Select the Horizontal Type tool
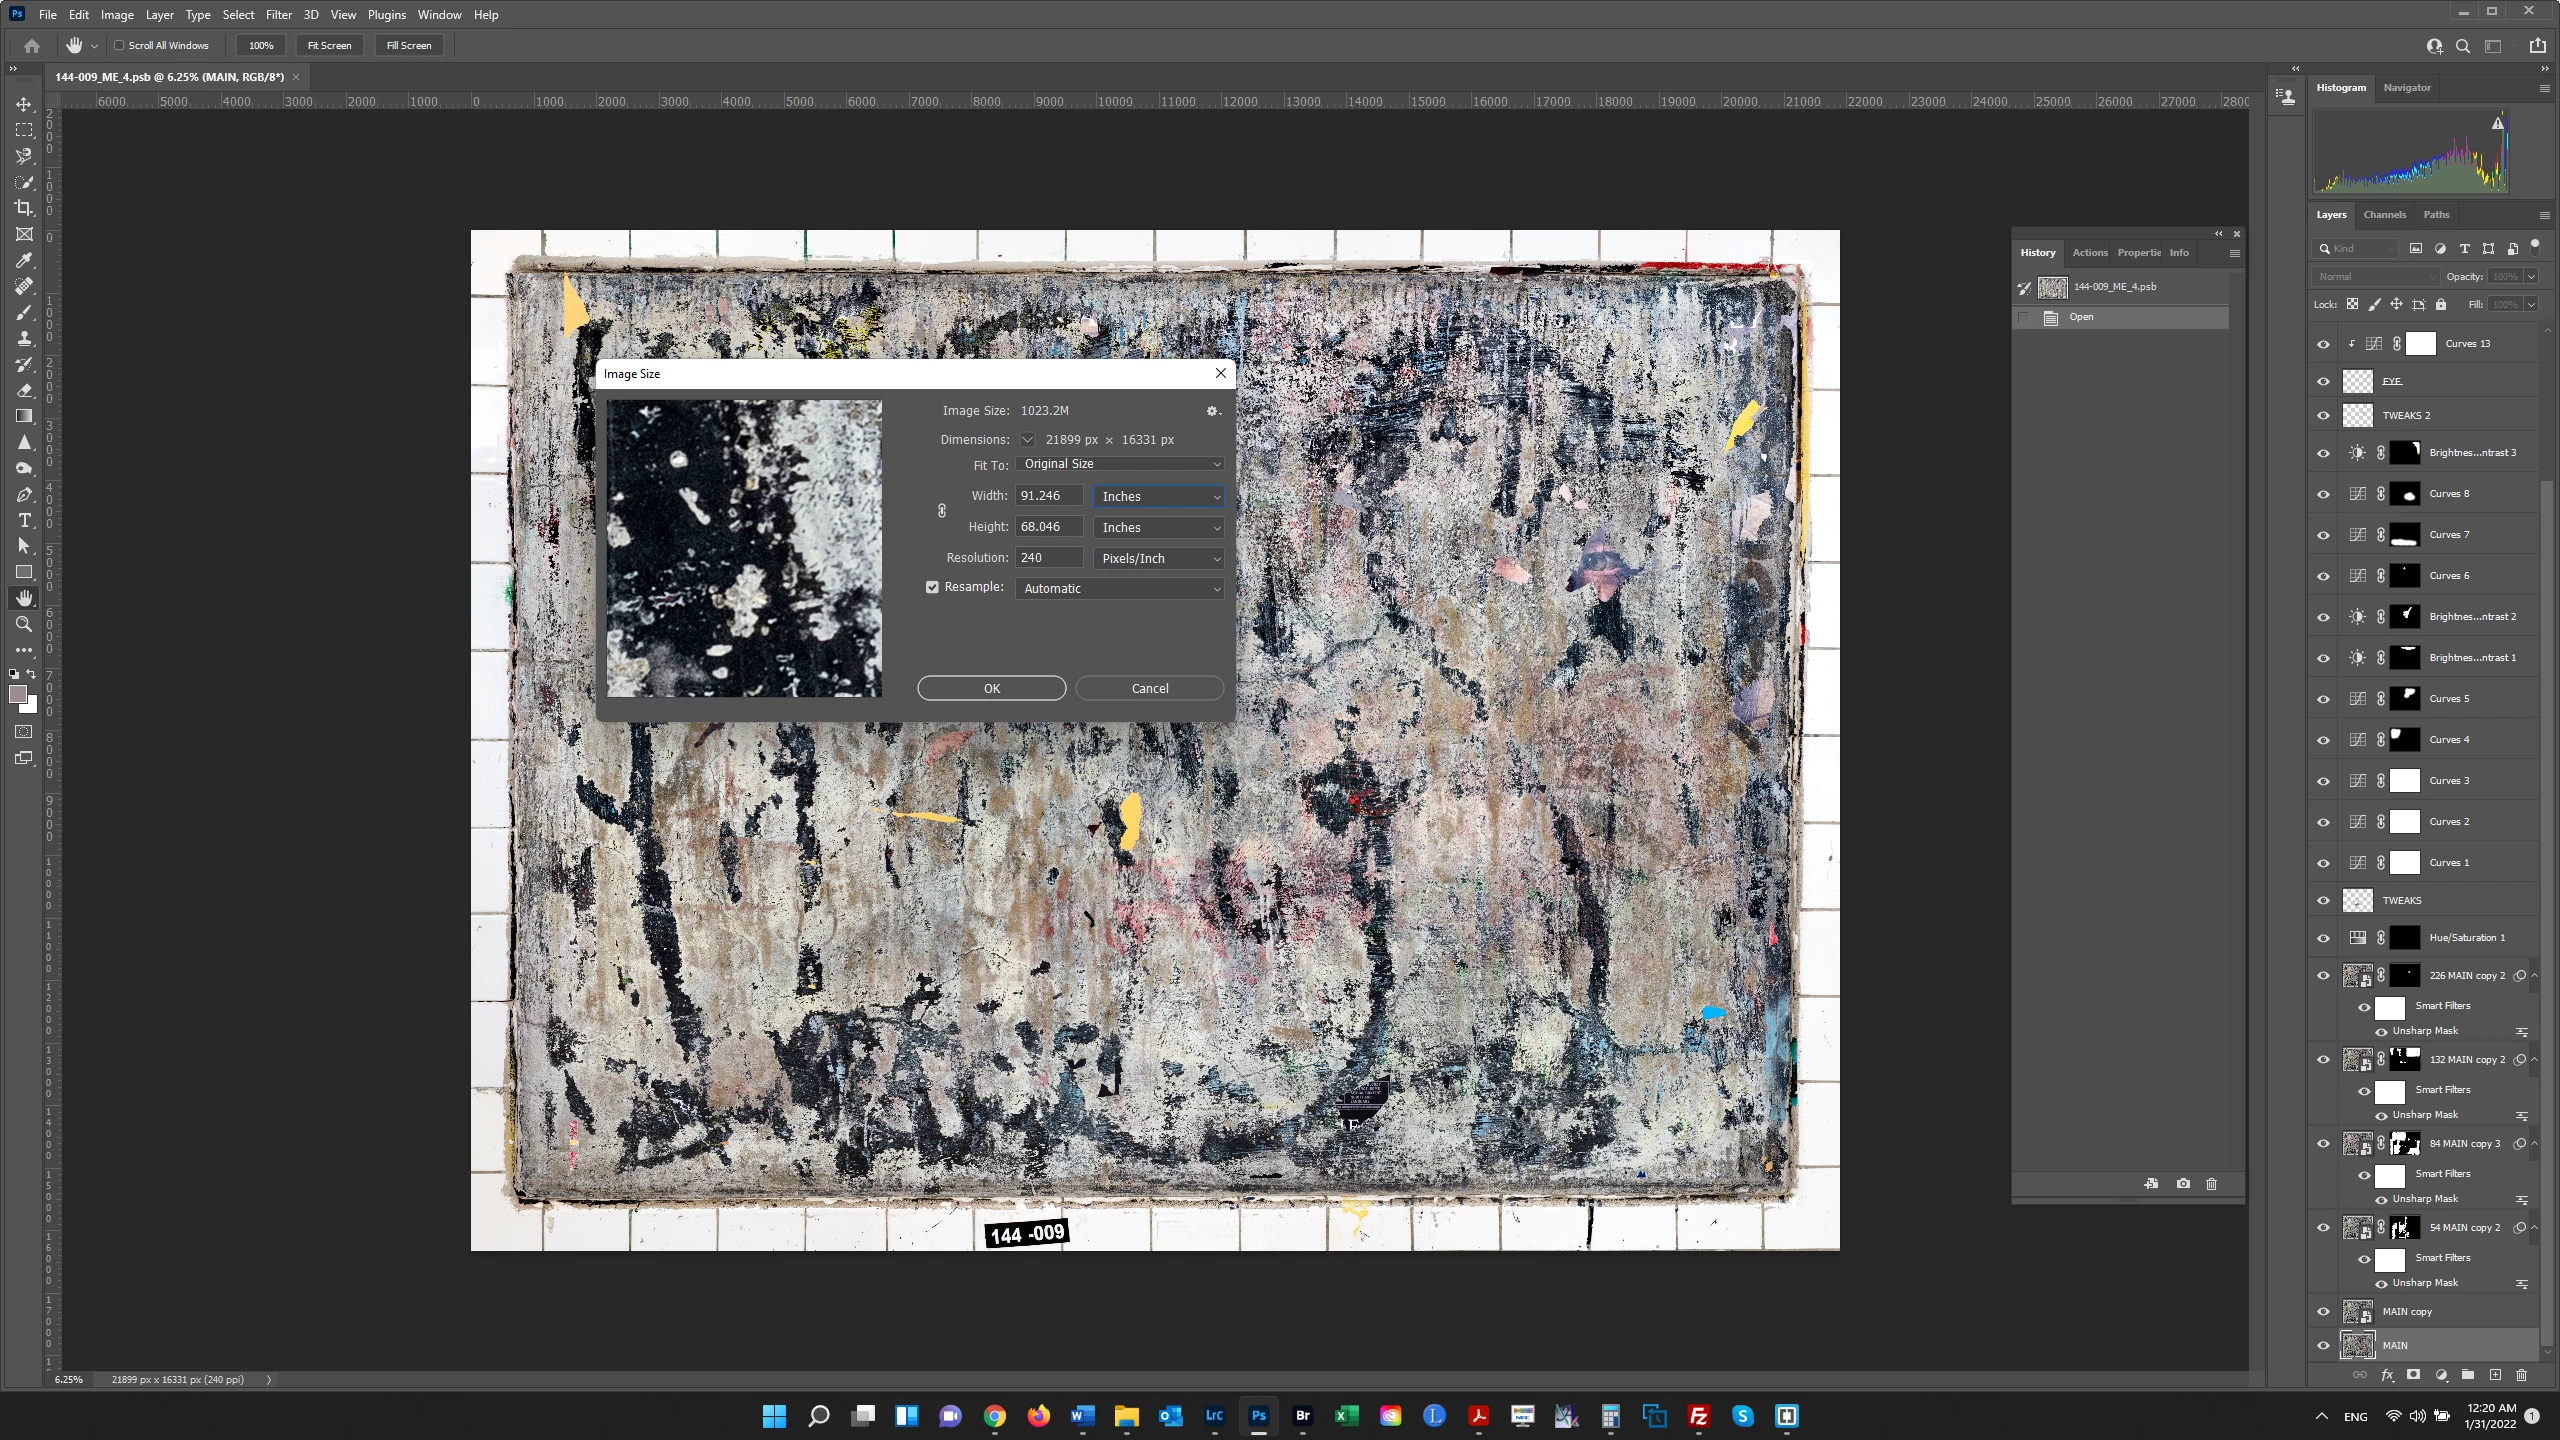2560x1440 pixels. [x=24, y=520]
